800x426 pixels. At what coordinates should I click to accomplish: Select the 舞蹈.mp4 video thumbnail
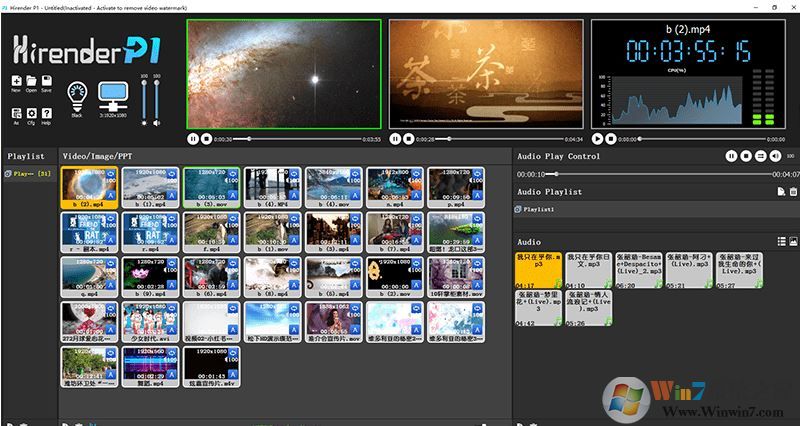(x=151, y=367)
